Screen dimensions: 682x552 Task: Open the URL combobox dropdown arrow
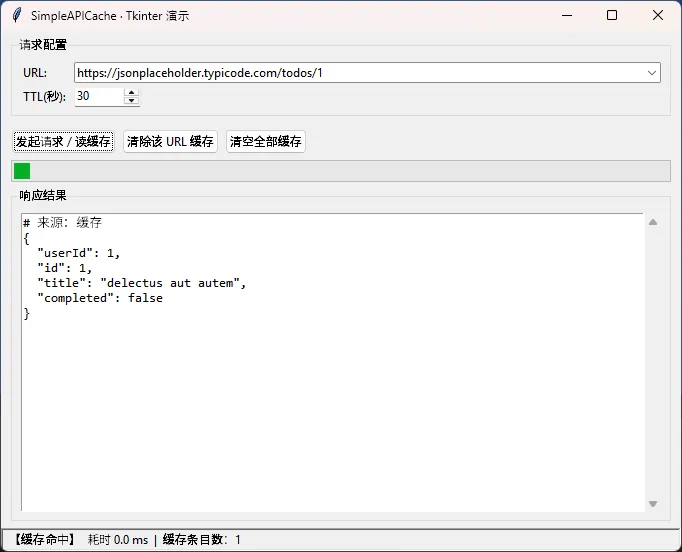652,73
